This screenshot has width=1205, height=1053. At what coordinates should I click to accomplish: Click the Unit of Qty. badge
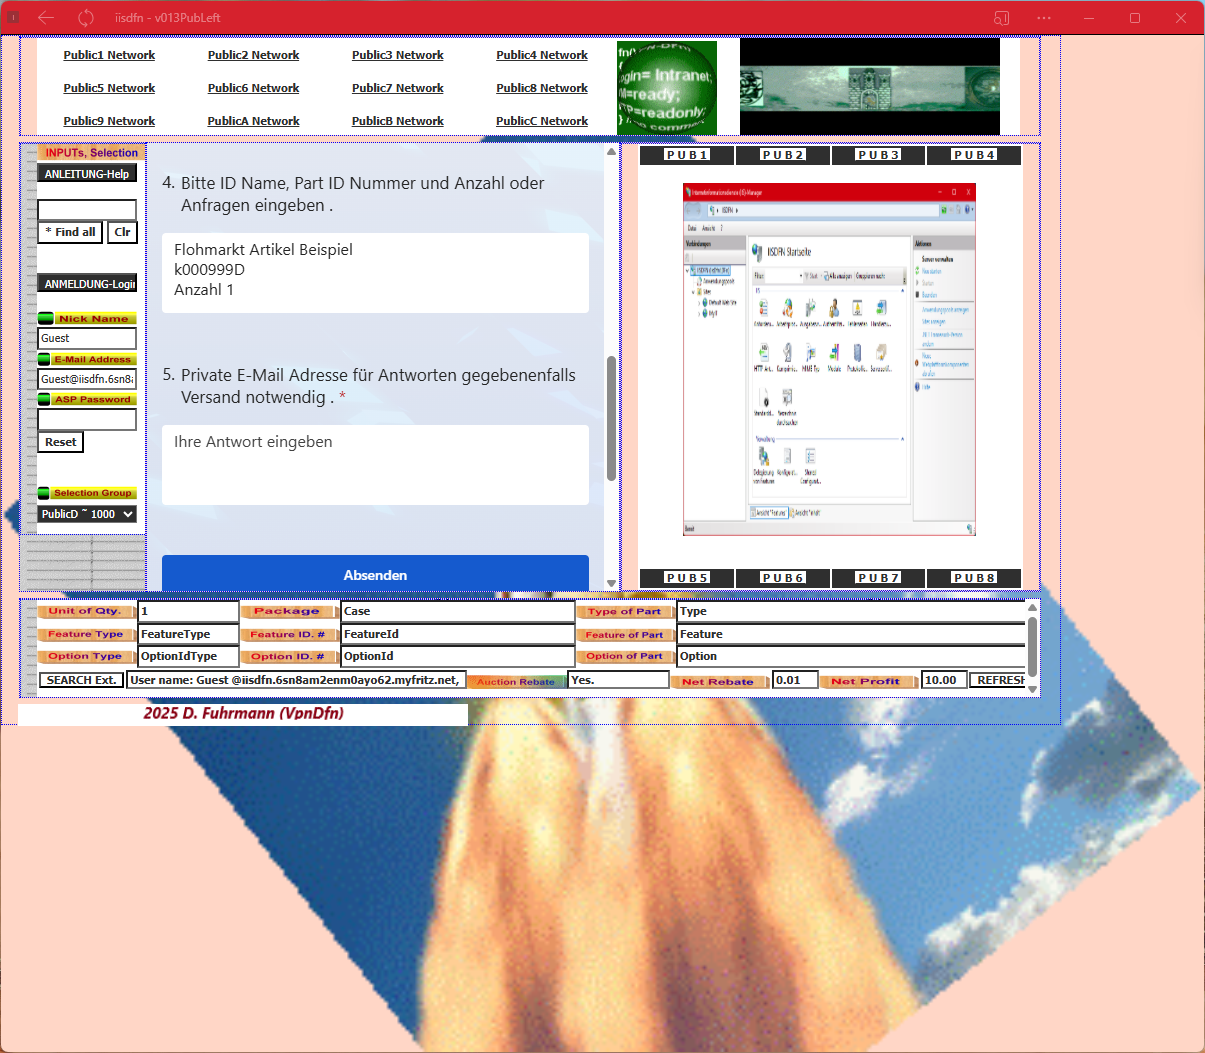click(83, 611)
